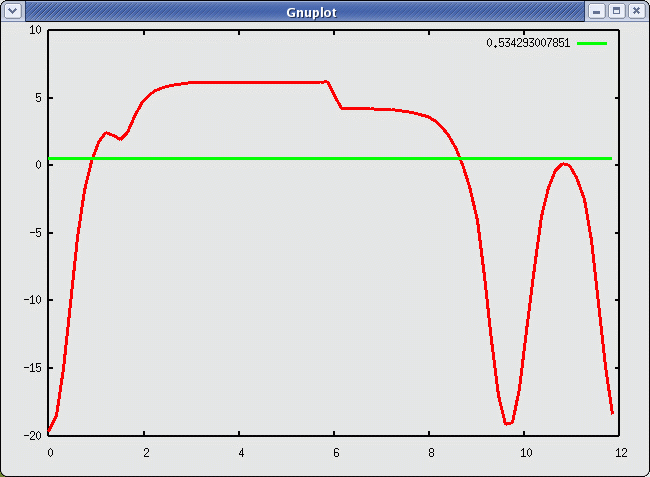Click the y-axis tick label 10
This screenshot has height=477, width=650.
coord(35,30)
